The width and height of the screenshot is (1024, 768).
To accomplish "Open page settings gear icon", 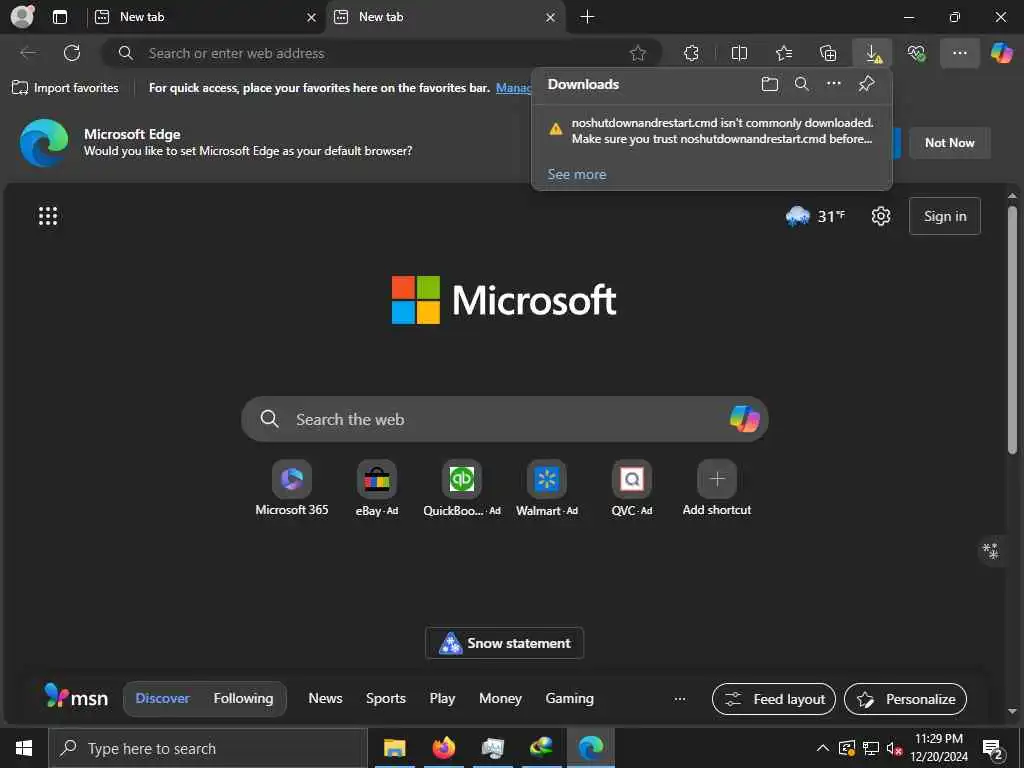I will 880,216.
